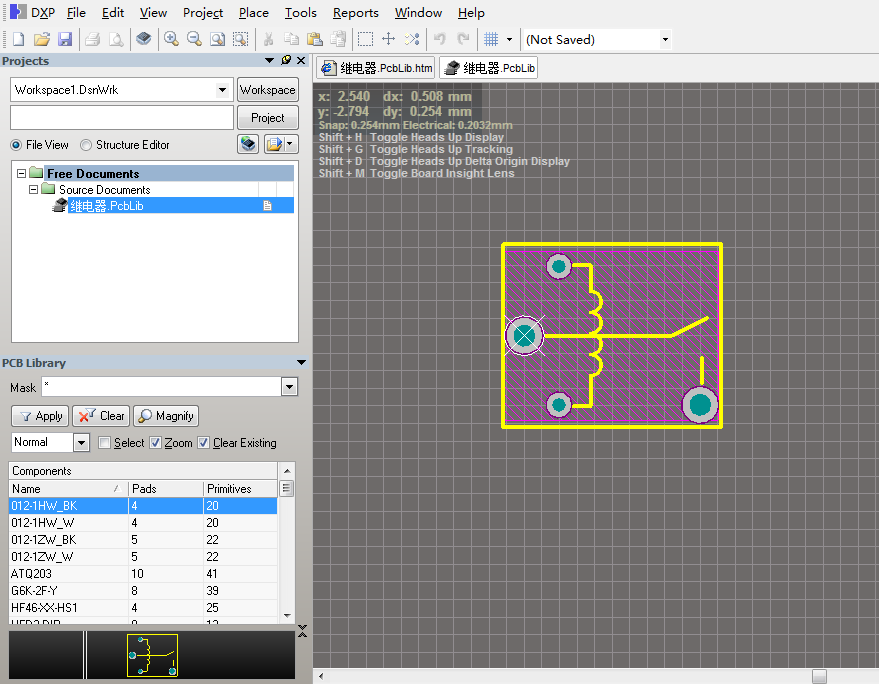879x684 pixels.
Task: Switch to the 继电器.PcbLib document tab
Action: pos(489,68)
